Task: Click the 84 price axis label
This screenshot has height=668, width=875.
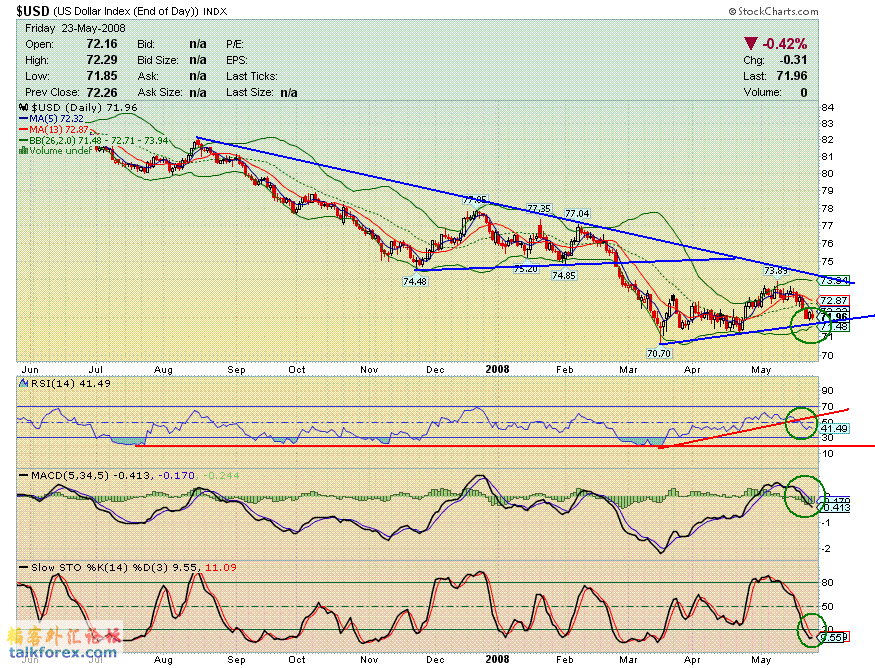Action: point(827,107)
